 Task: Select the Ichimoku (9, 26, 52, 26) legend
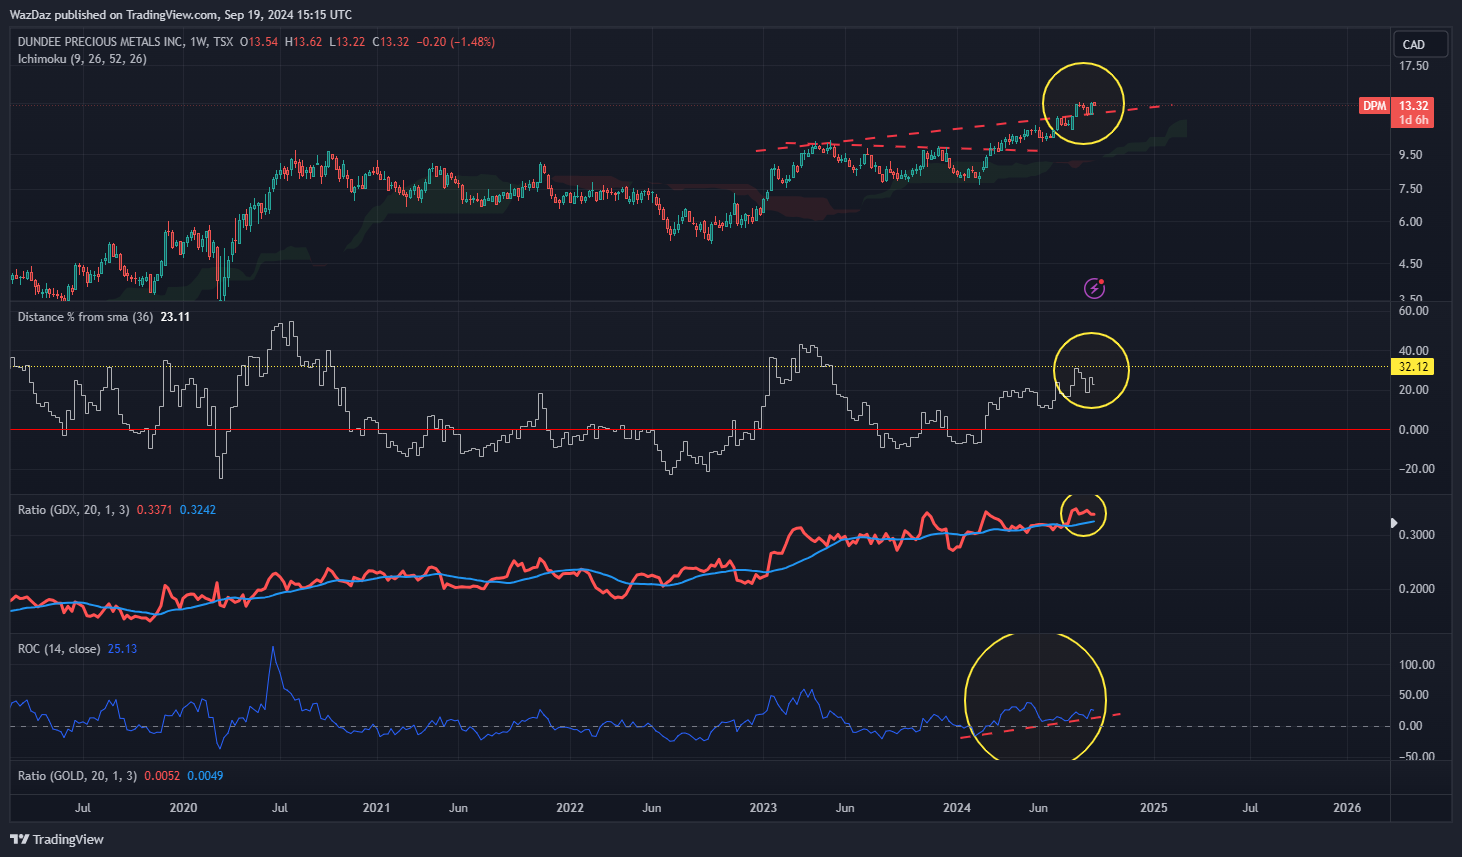pyautogui.click(x=82, y=59)
